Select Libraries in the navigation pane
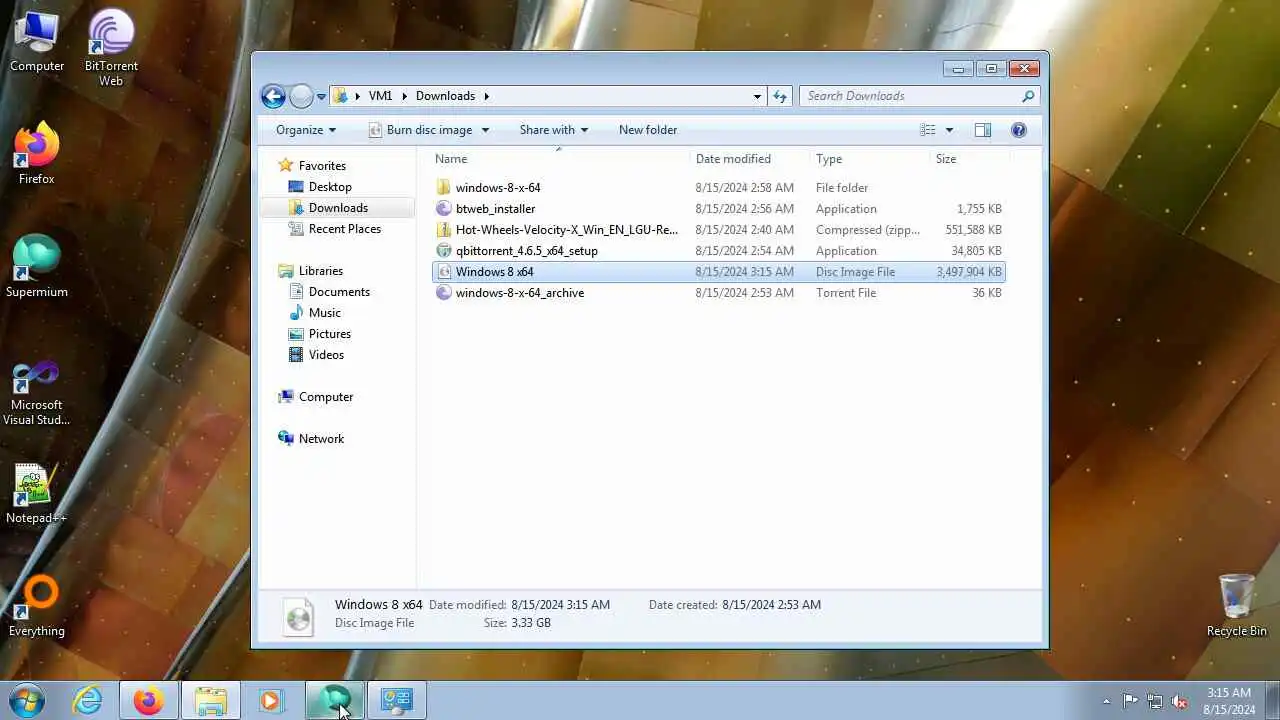1280x720 pixels. [320, 271]
